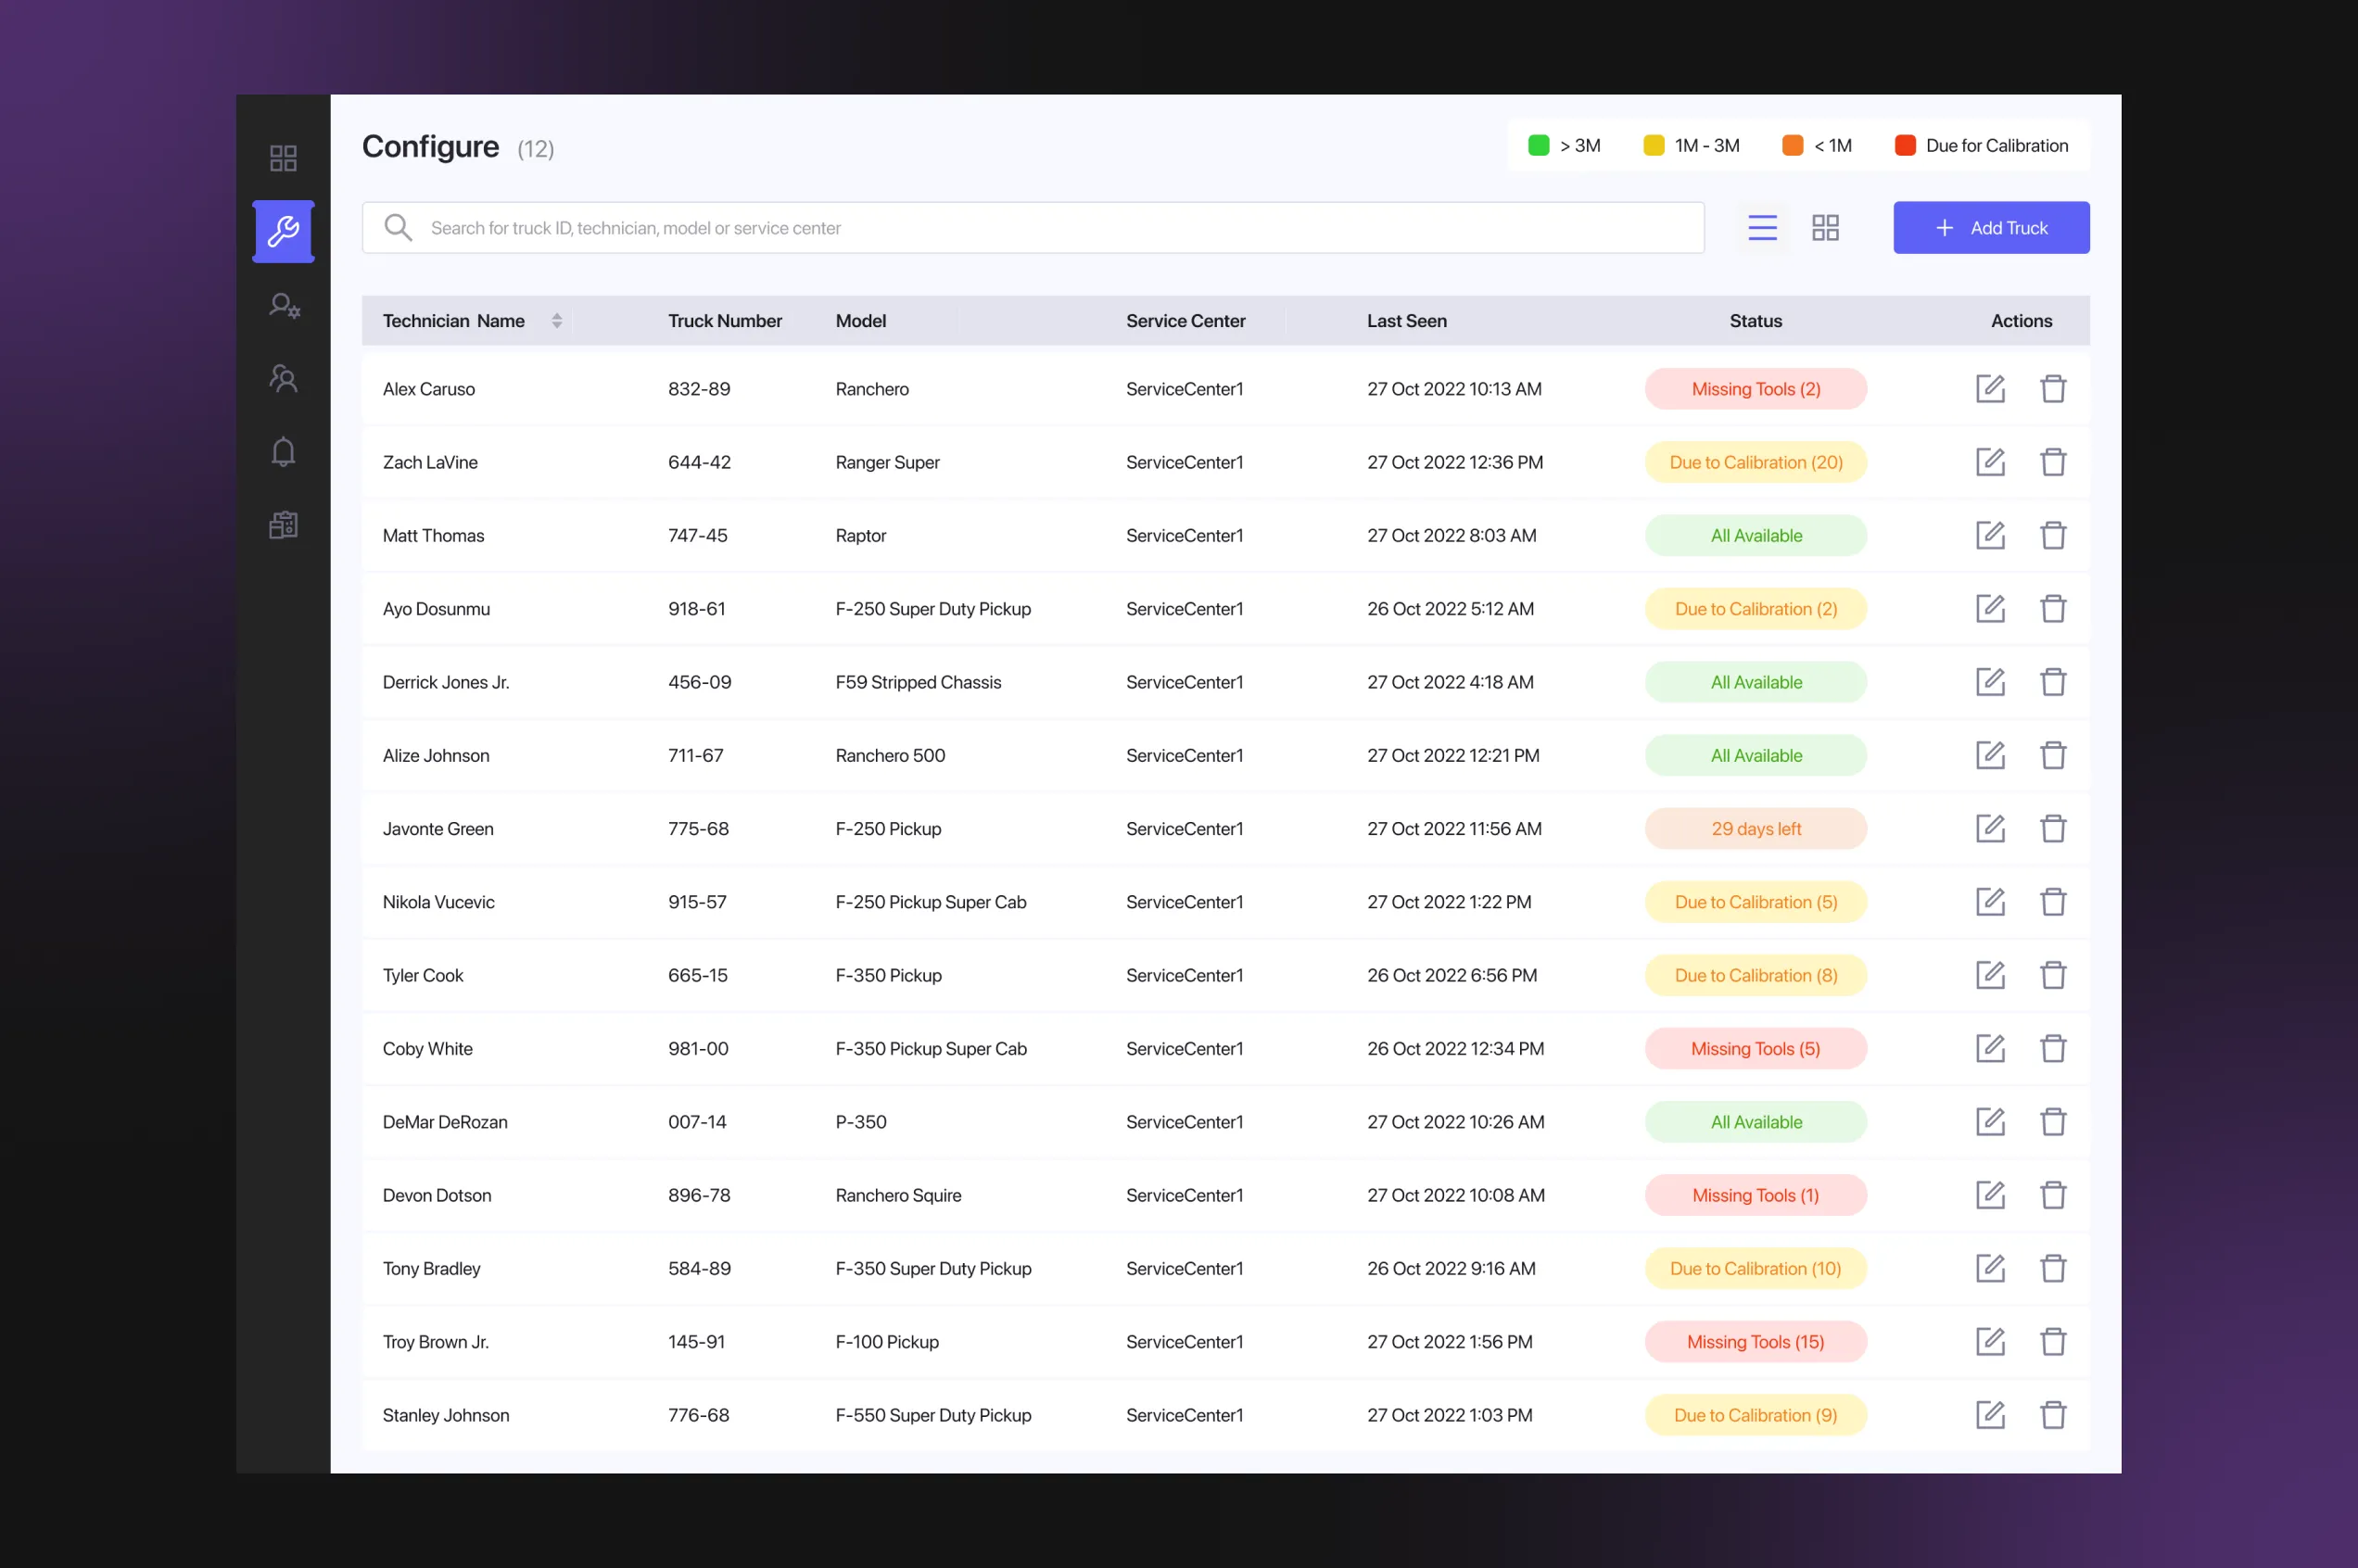Click the Due to Calibration (20) badge

(1755, 462)
